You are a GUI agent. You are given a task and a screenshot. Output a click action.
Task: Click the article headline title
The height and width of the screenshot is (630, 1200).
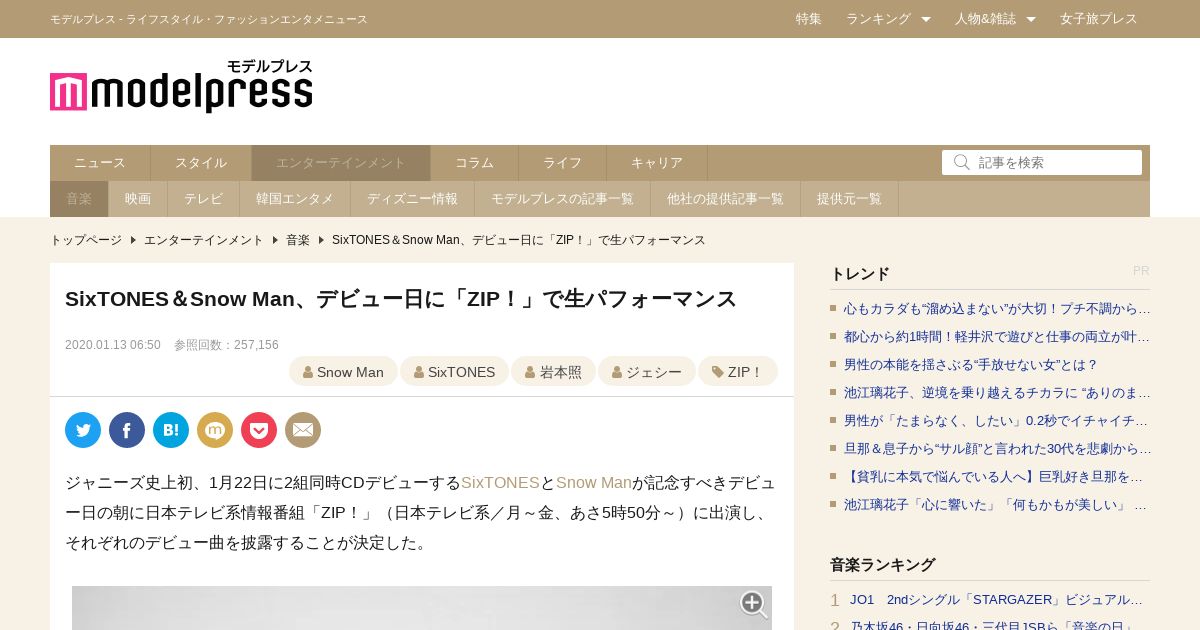point(401,299)
